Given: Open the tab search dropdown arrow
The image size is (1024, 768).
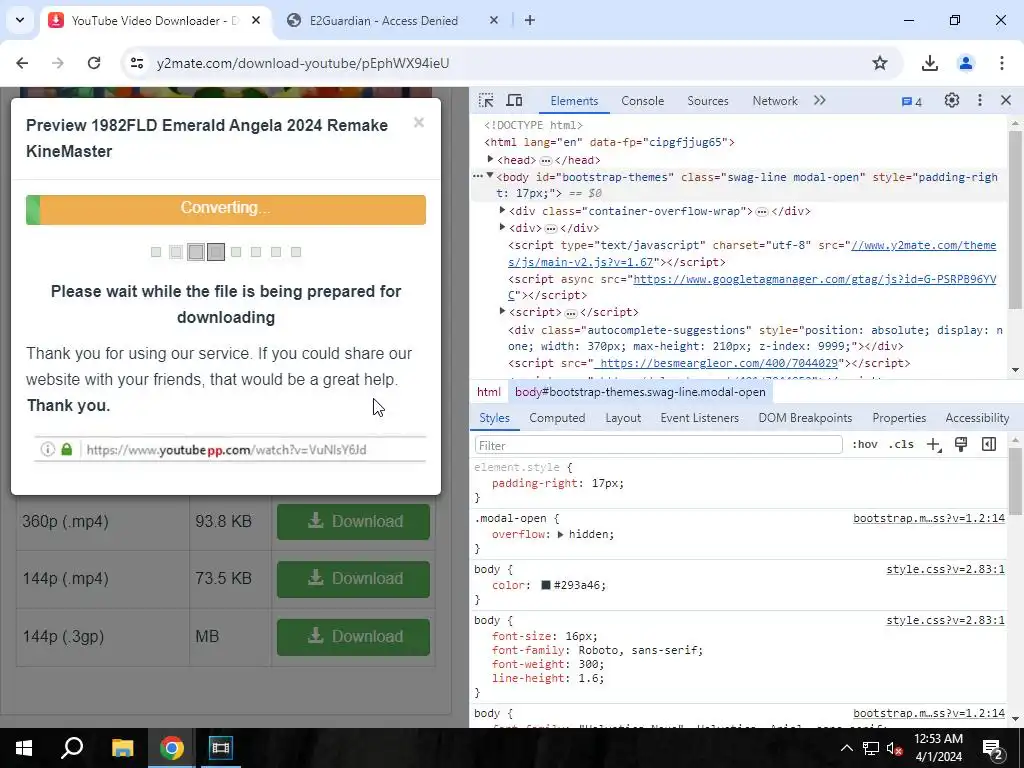Looking at the screenshot, I should 20,20.
